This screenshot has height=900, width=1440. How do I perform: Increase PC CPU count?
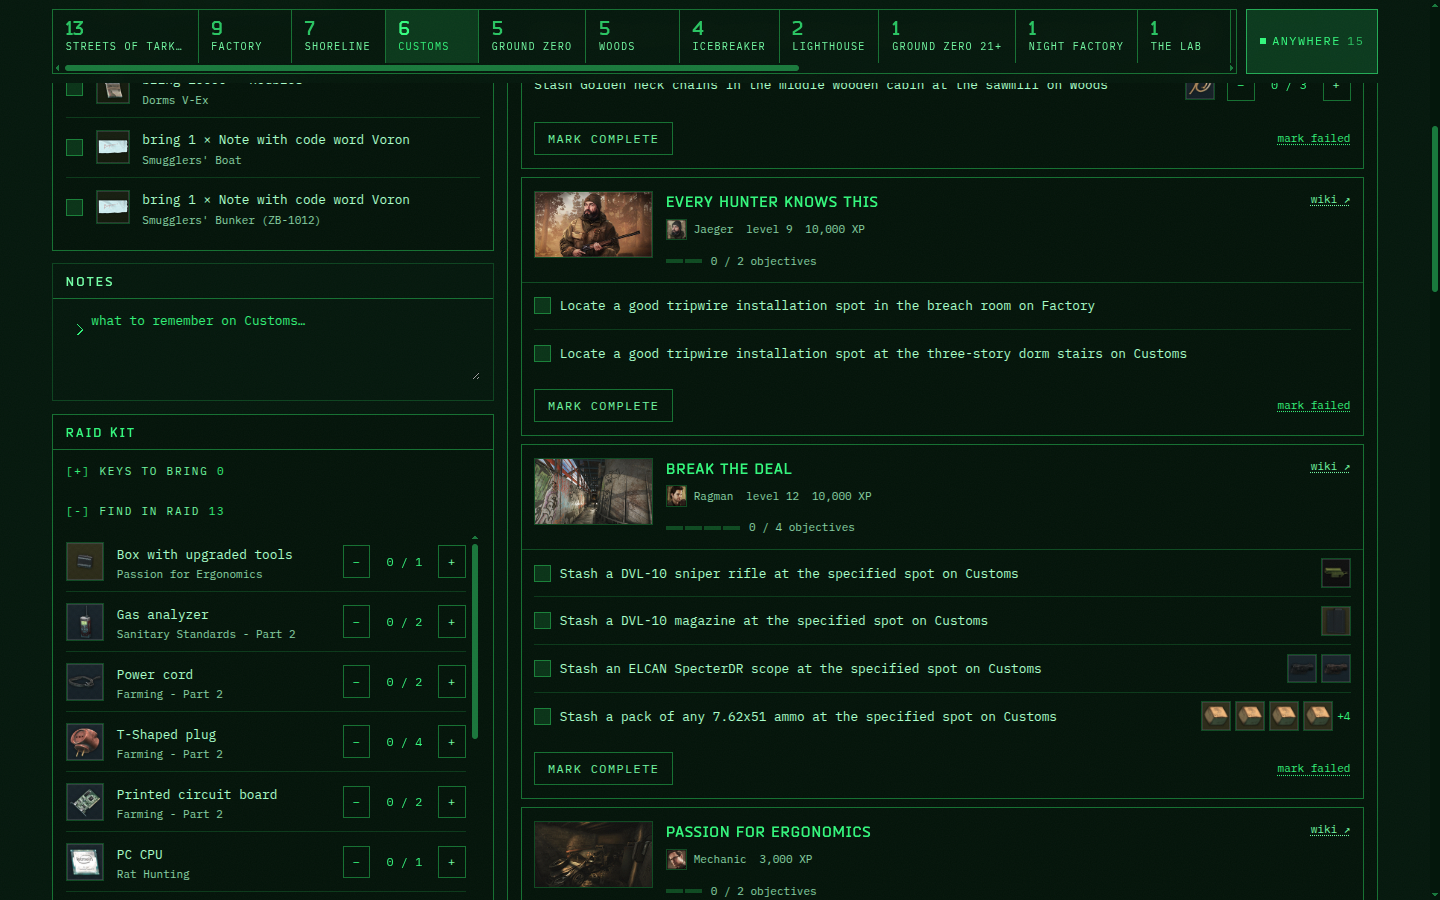click(x=452, y=862)
